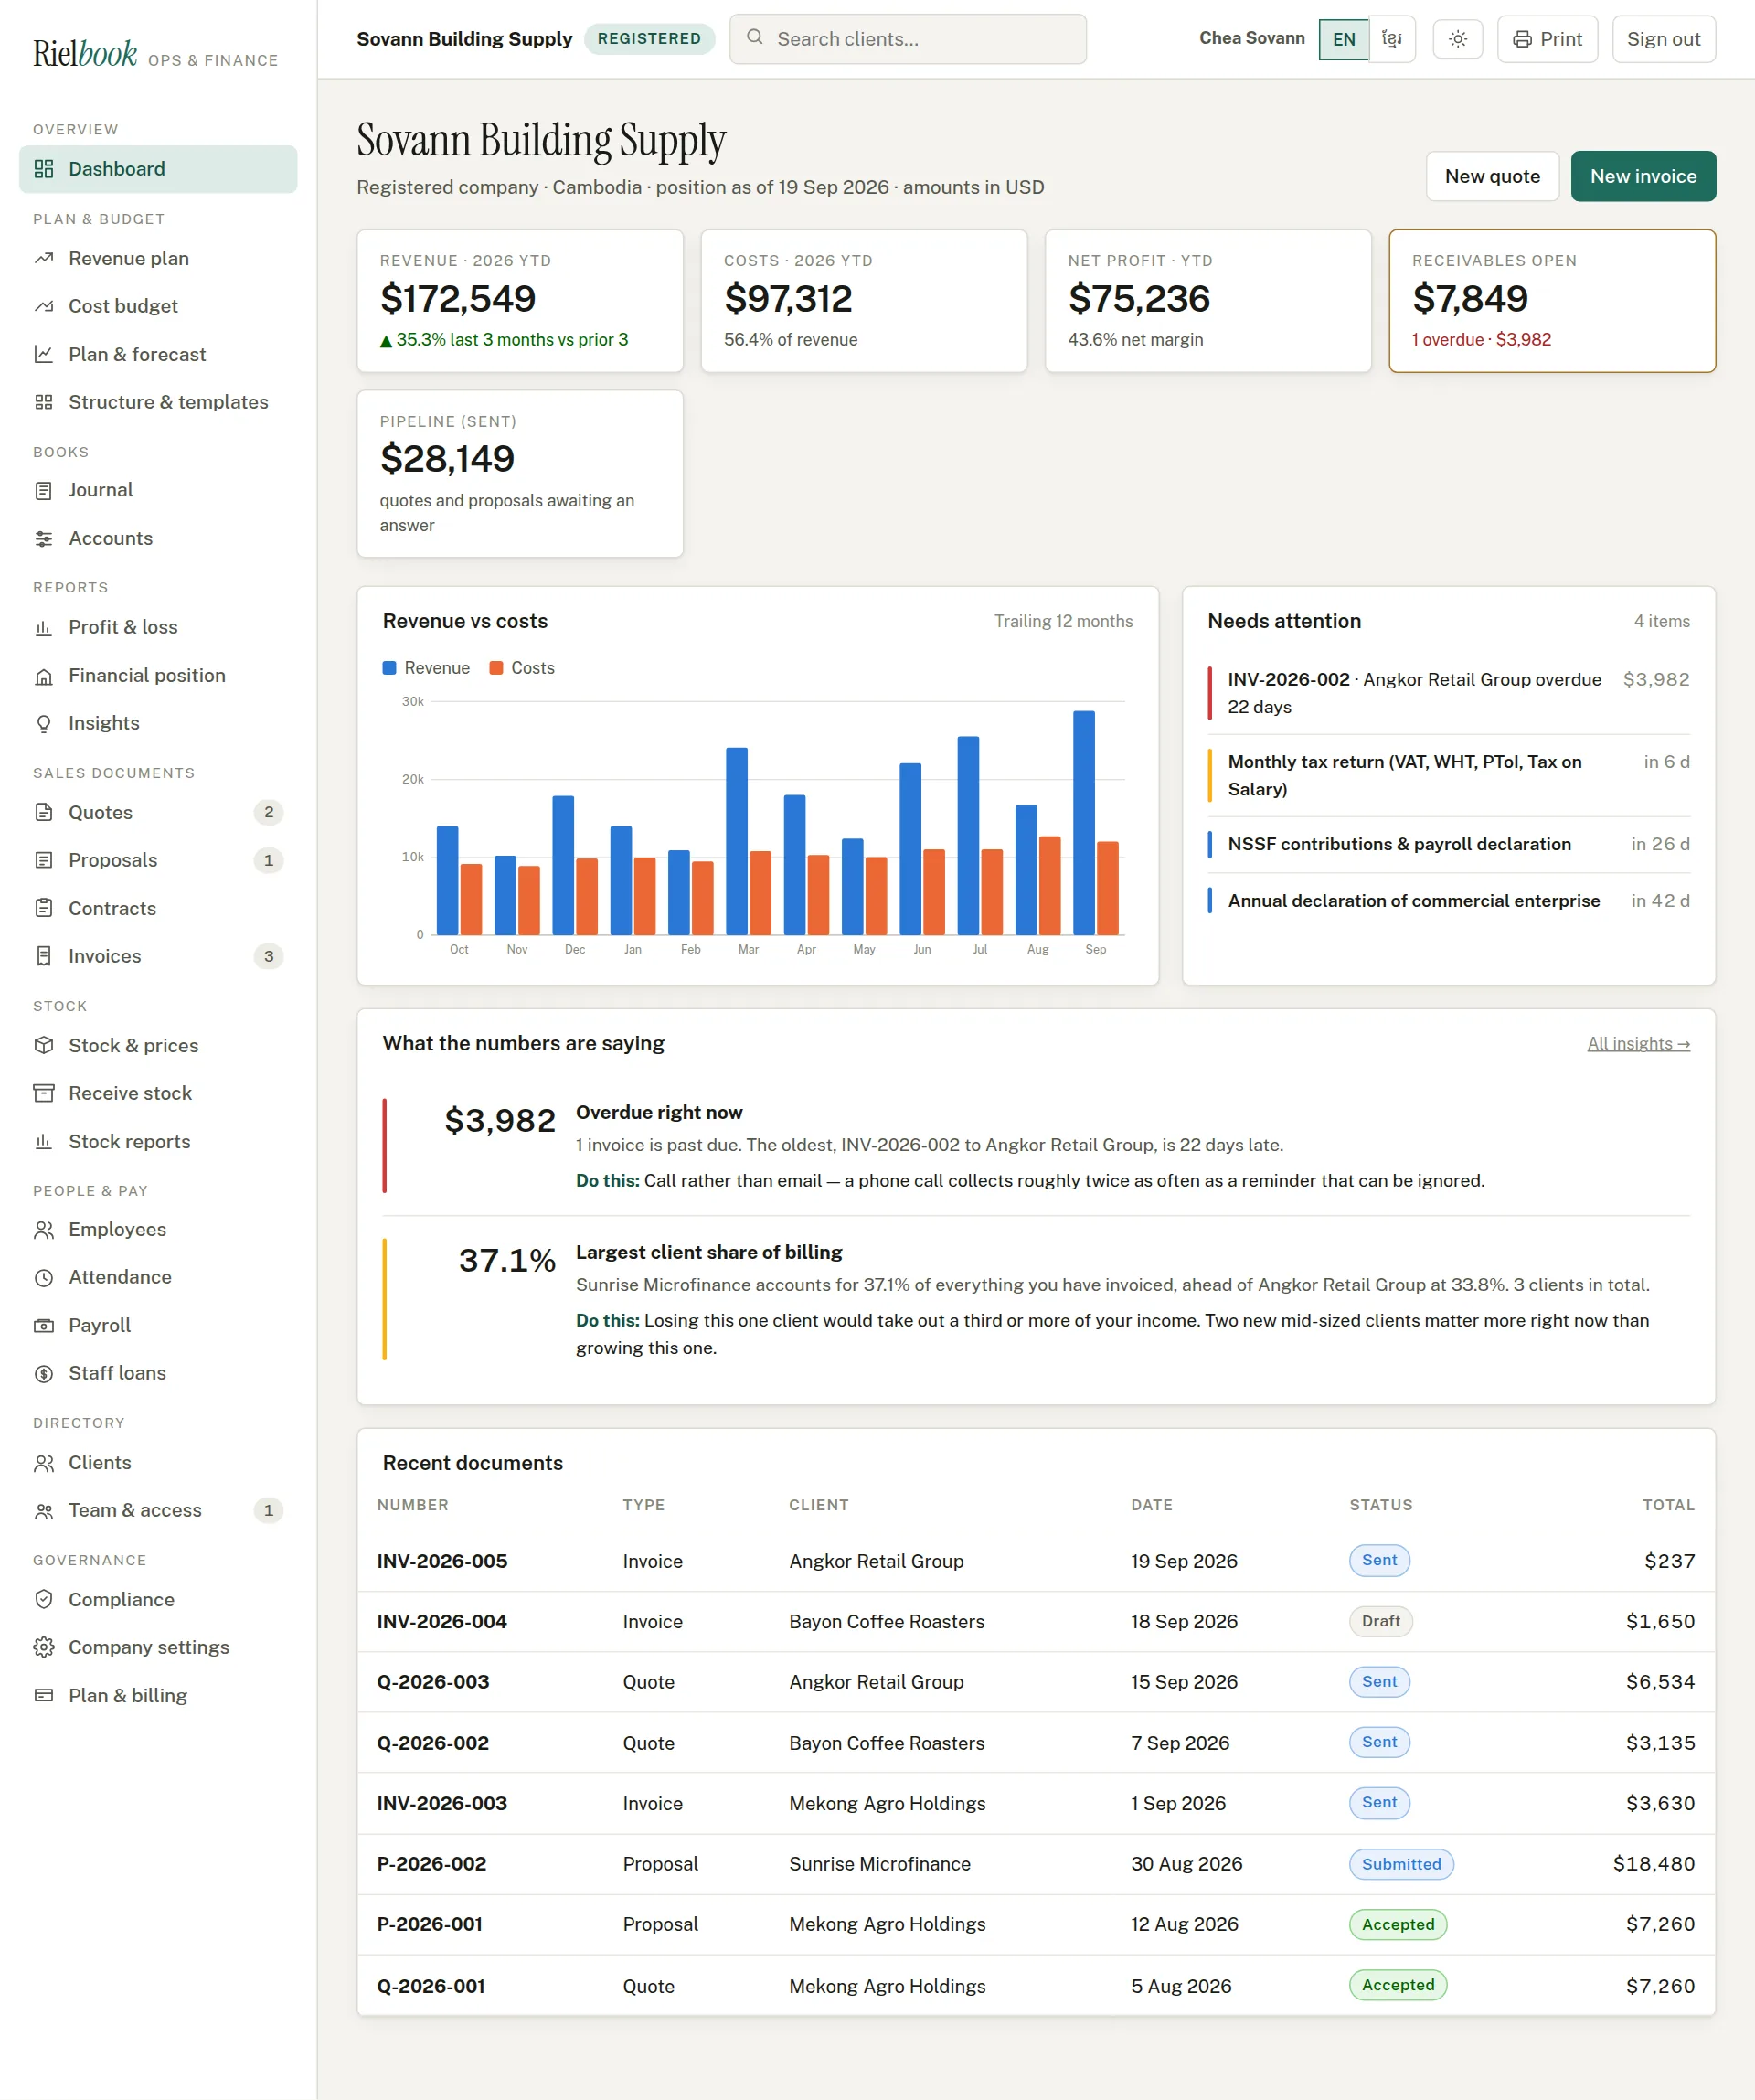Open NSSF contributions attention item
Viewport: 1755px width, 2100px height.
pos(1448,844)
